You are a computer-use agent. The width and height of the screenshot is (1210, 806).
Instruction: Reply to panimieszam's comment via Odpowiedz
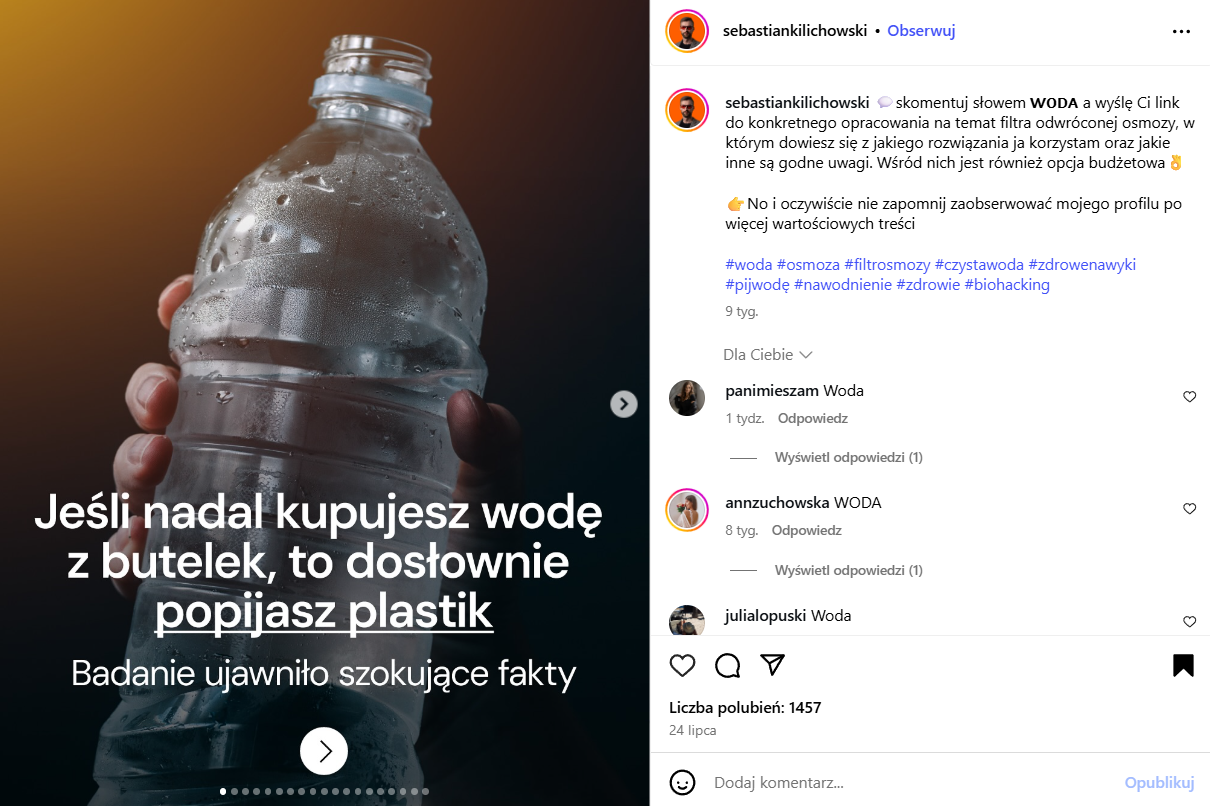813,418
